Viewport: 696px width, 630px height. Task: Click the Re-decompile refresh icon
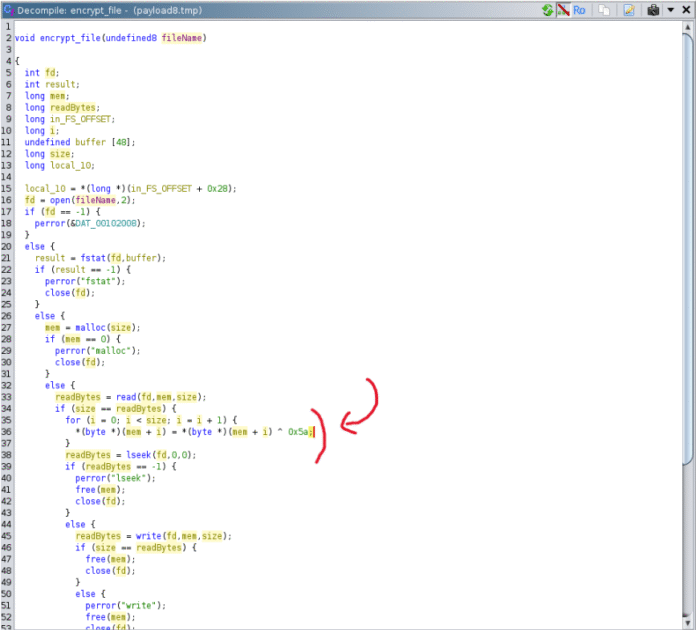click(x=548, y=9)
